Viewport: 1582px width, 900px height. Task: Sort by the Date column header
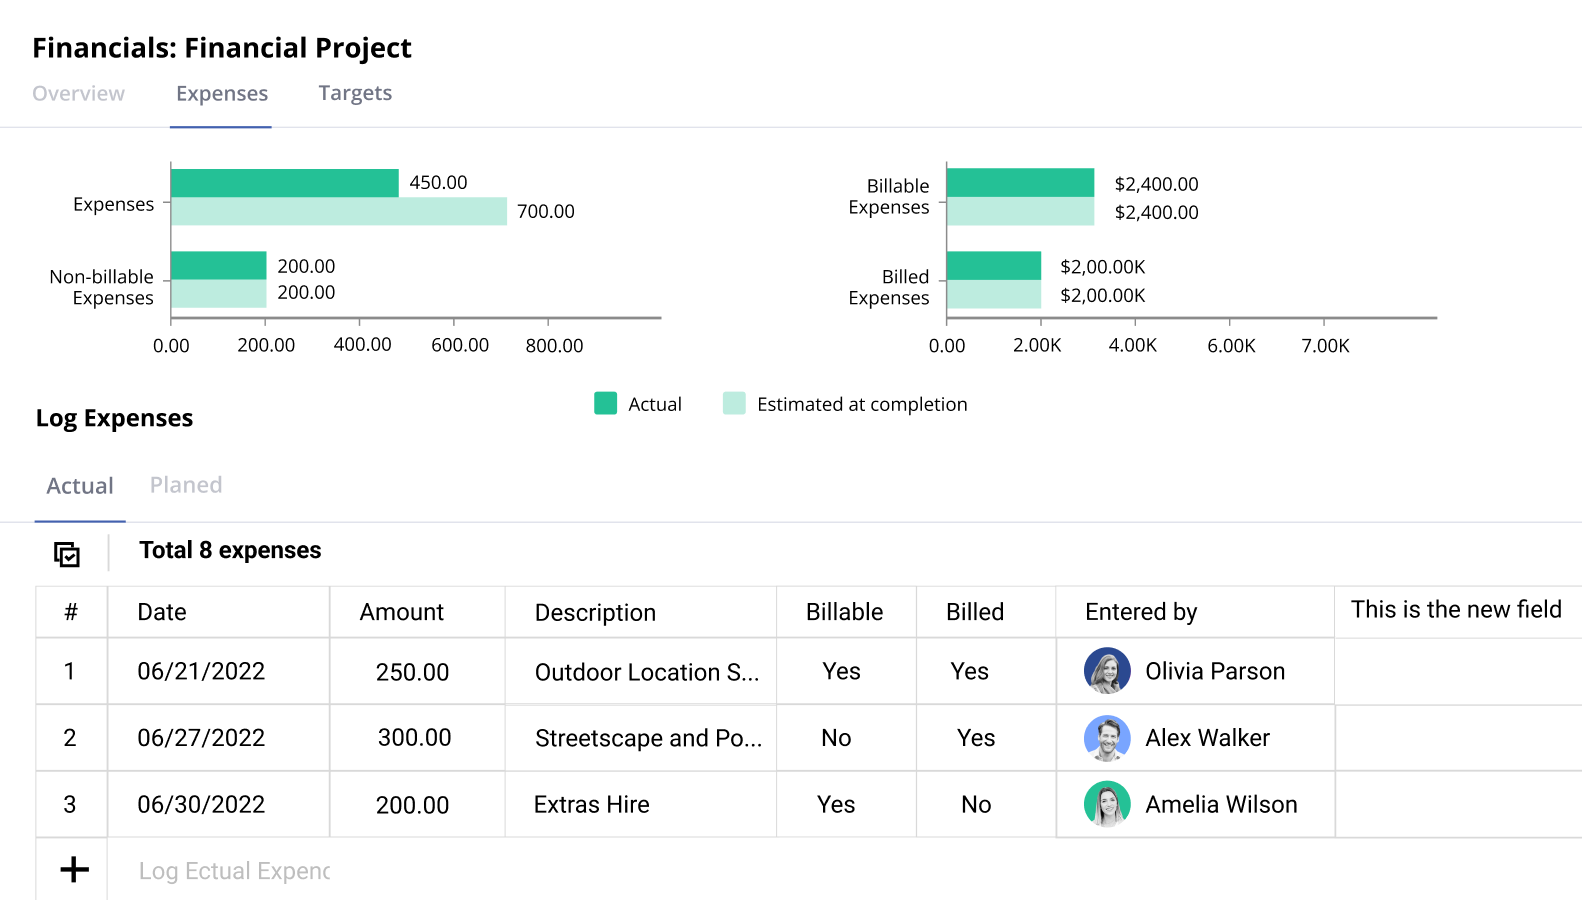pos(162,612)
